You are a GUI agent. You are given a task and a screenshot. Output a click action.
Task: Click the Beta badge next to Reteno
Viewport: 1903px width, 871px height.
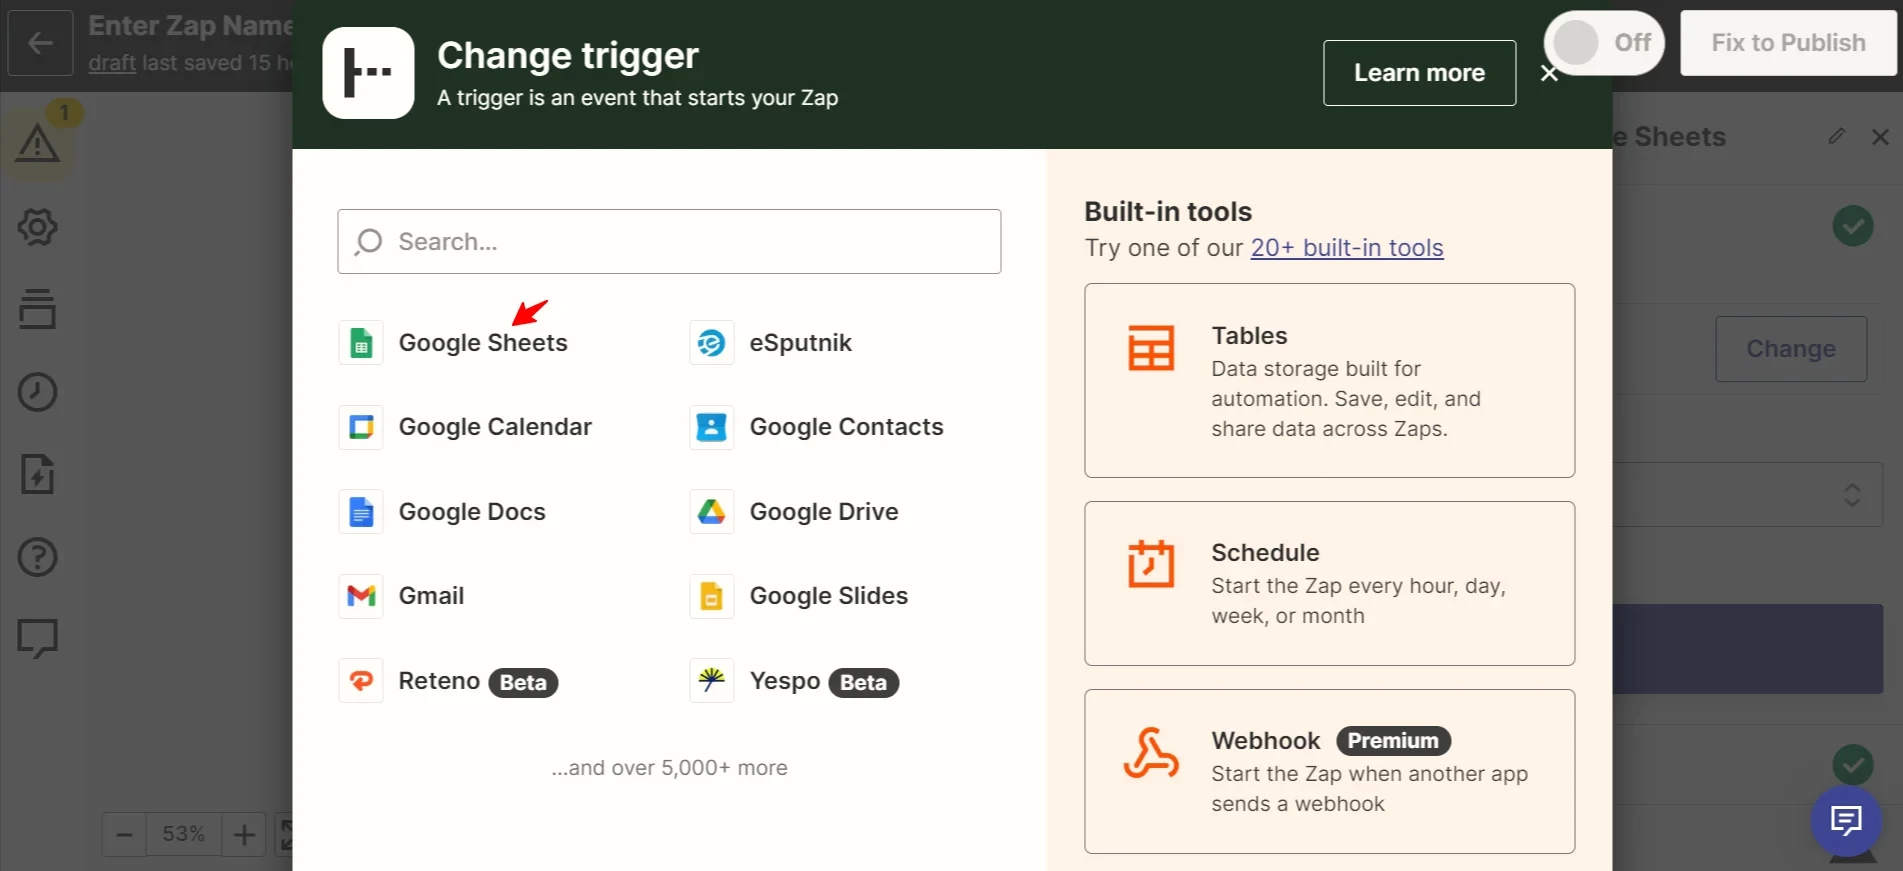pos(523,683)
